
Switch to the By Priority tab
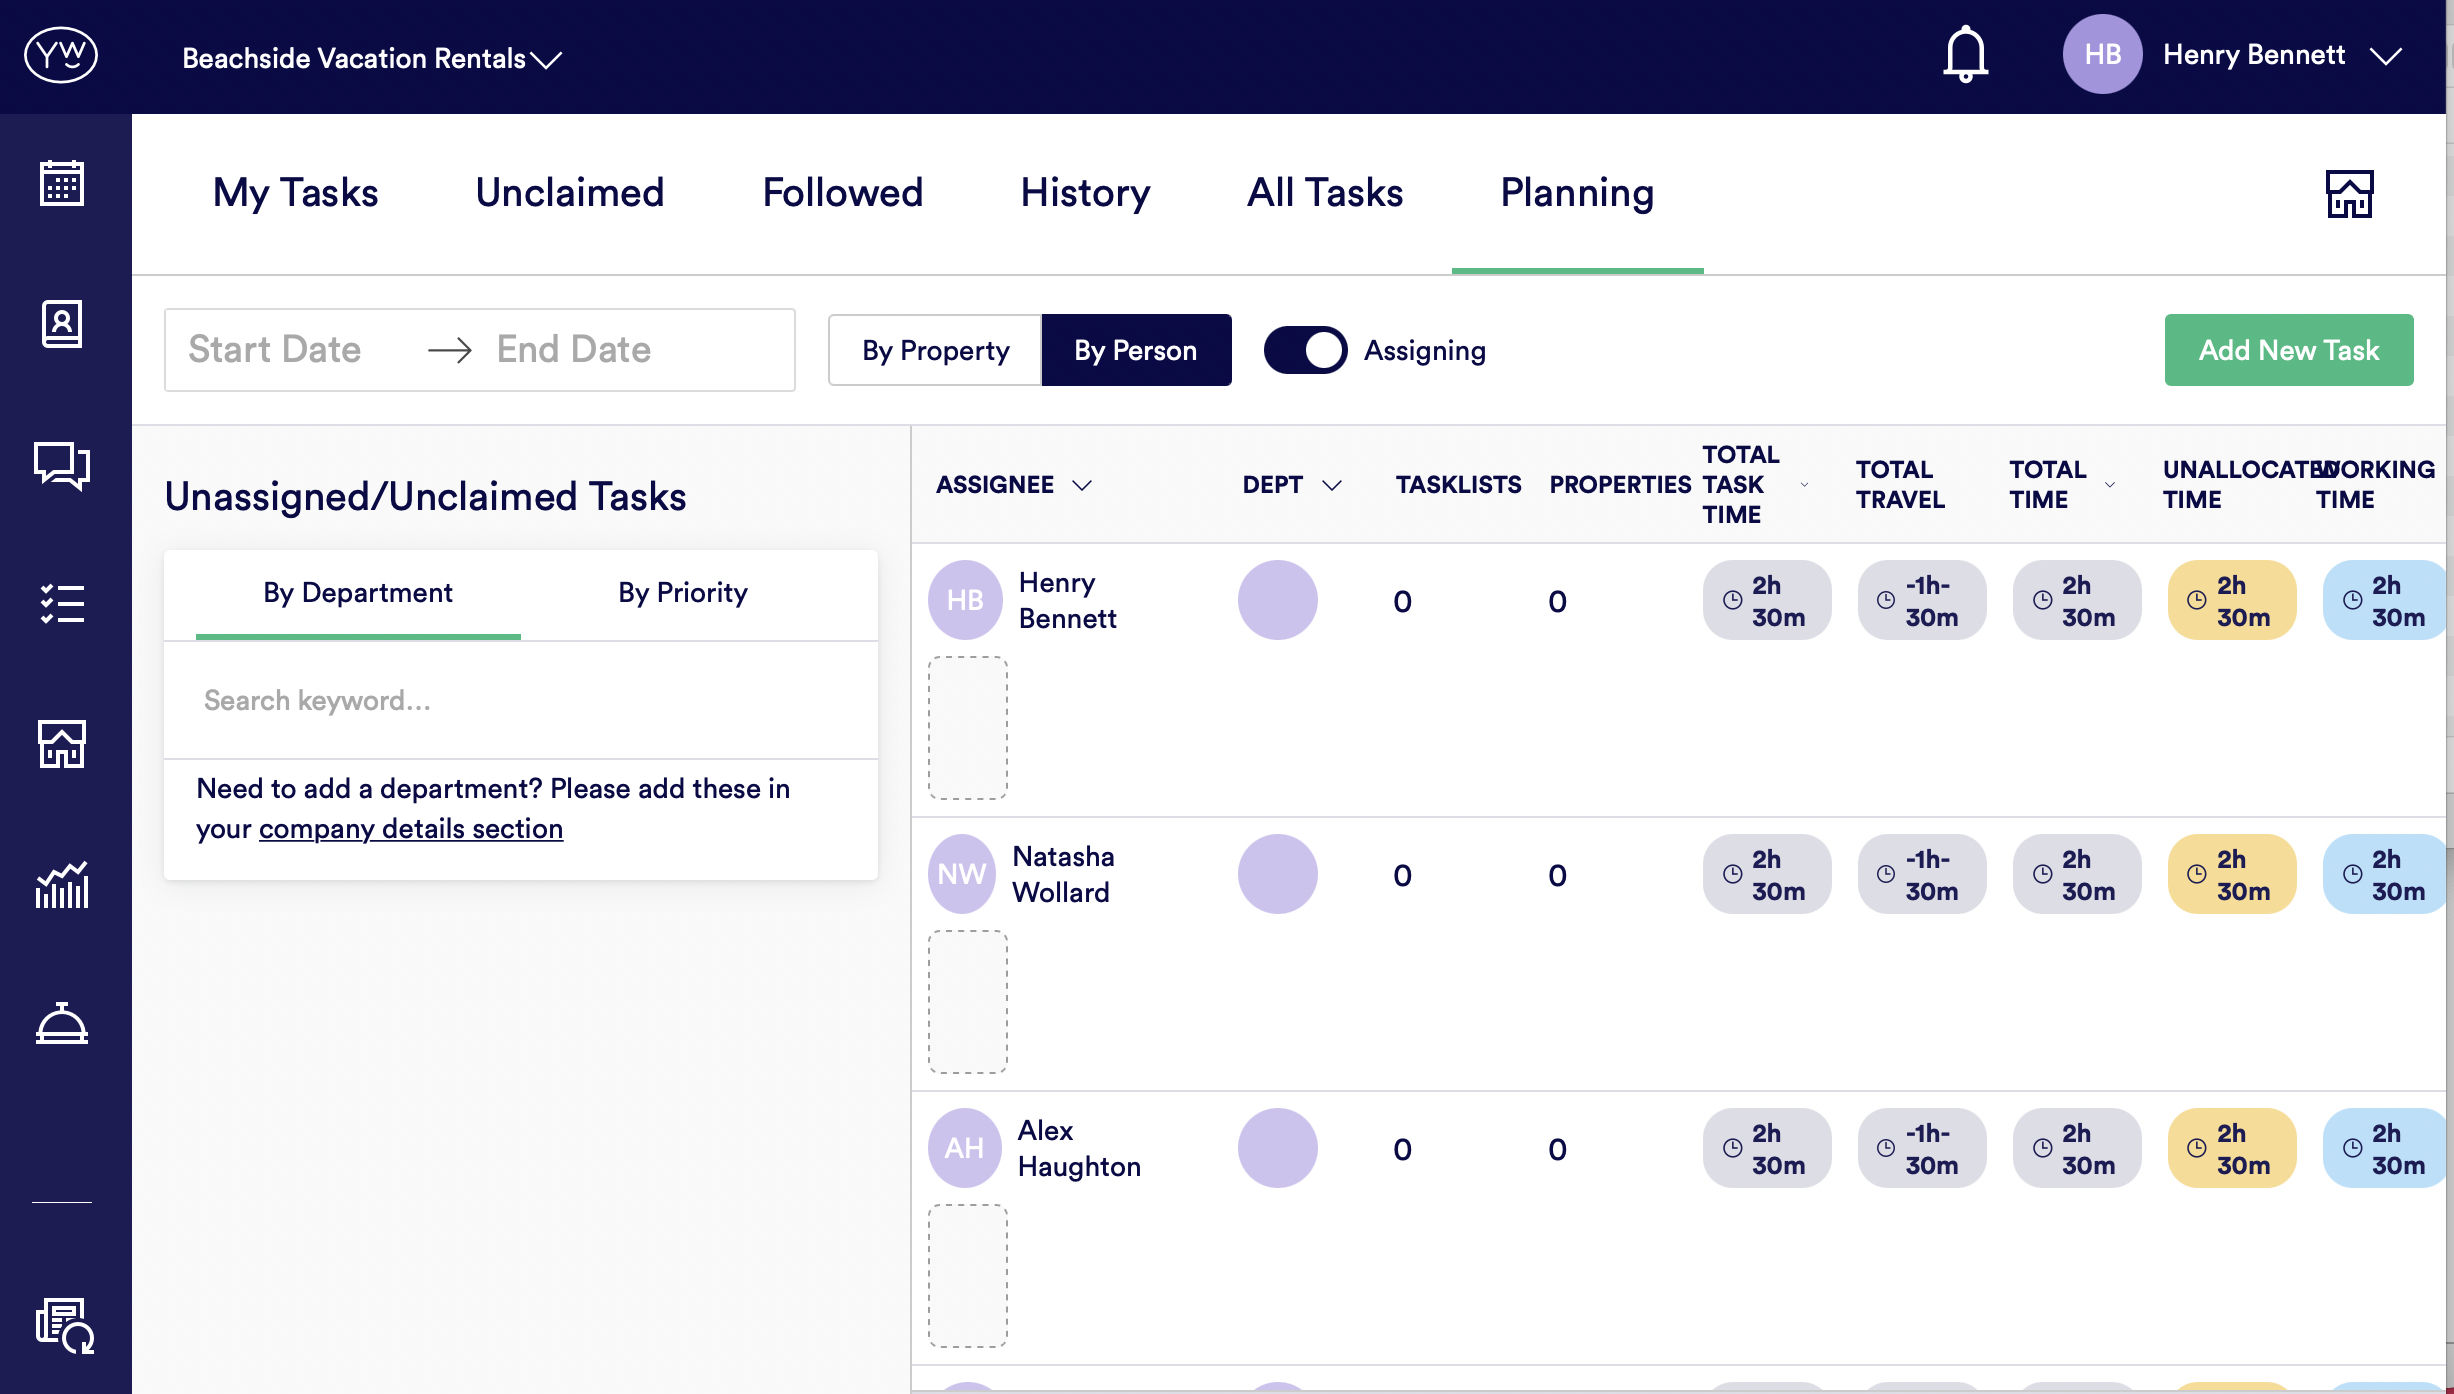682,593
